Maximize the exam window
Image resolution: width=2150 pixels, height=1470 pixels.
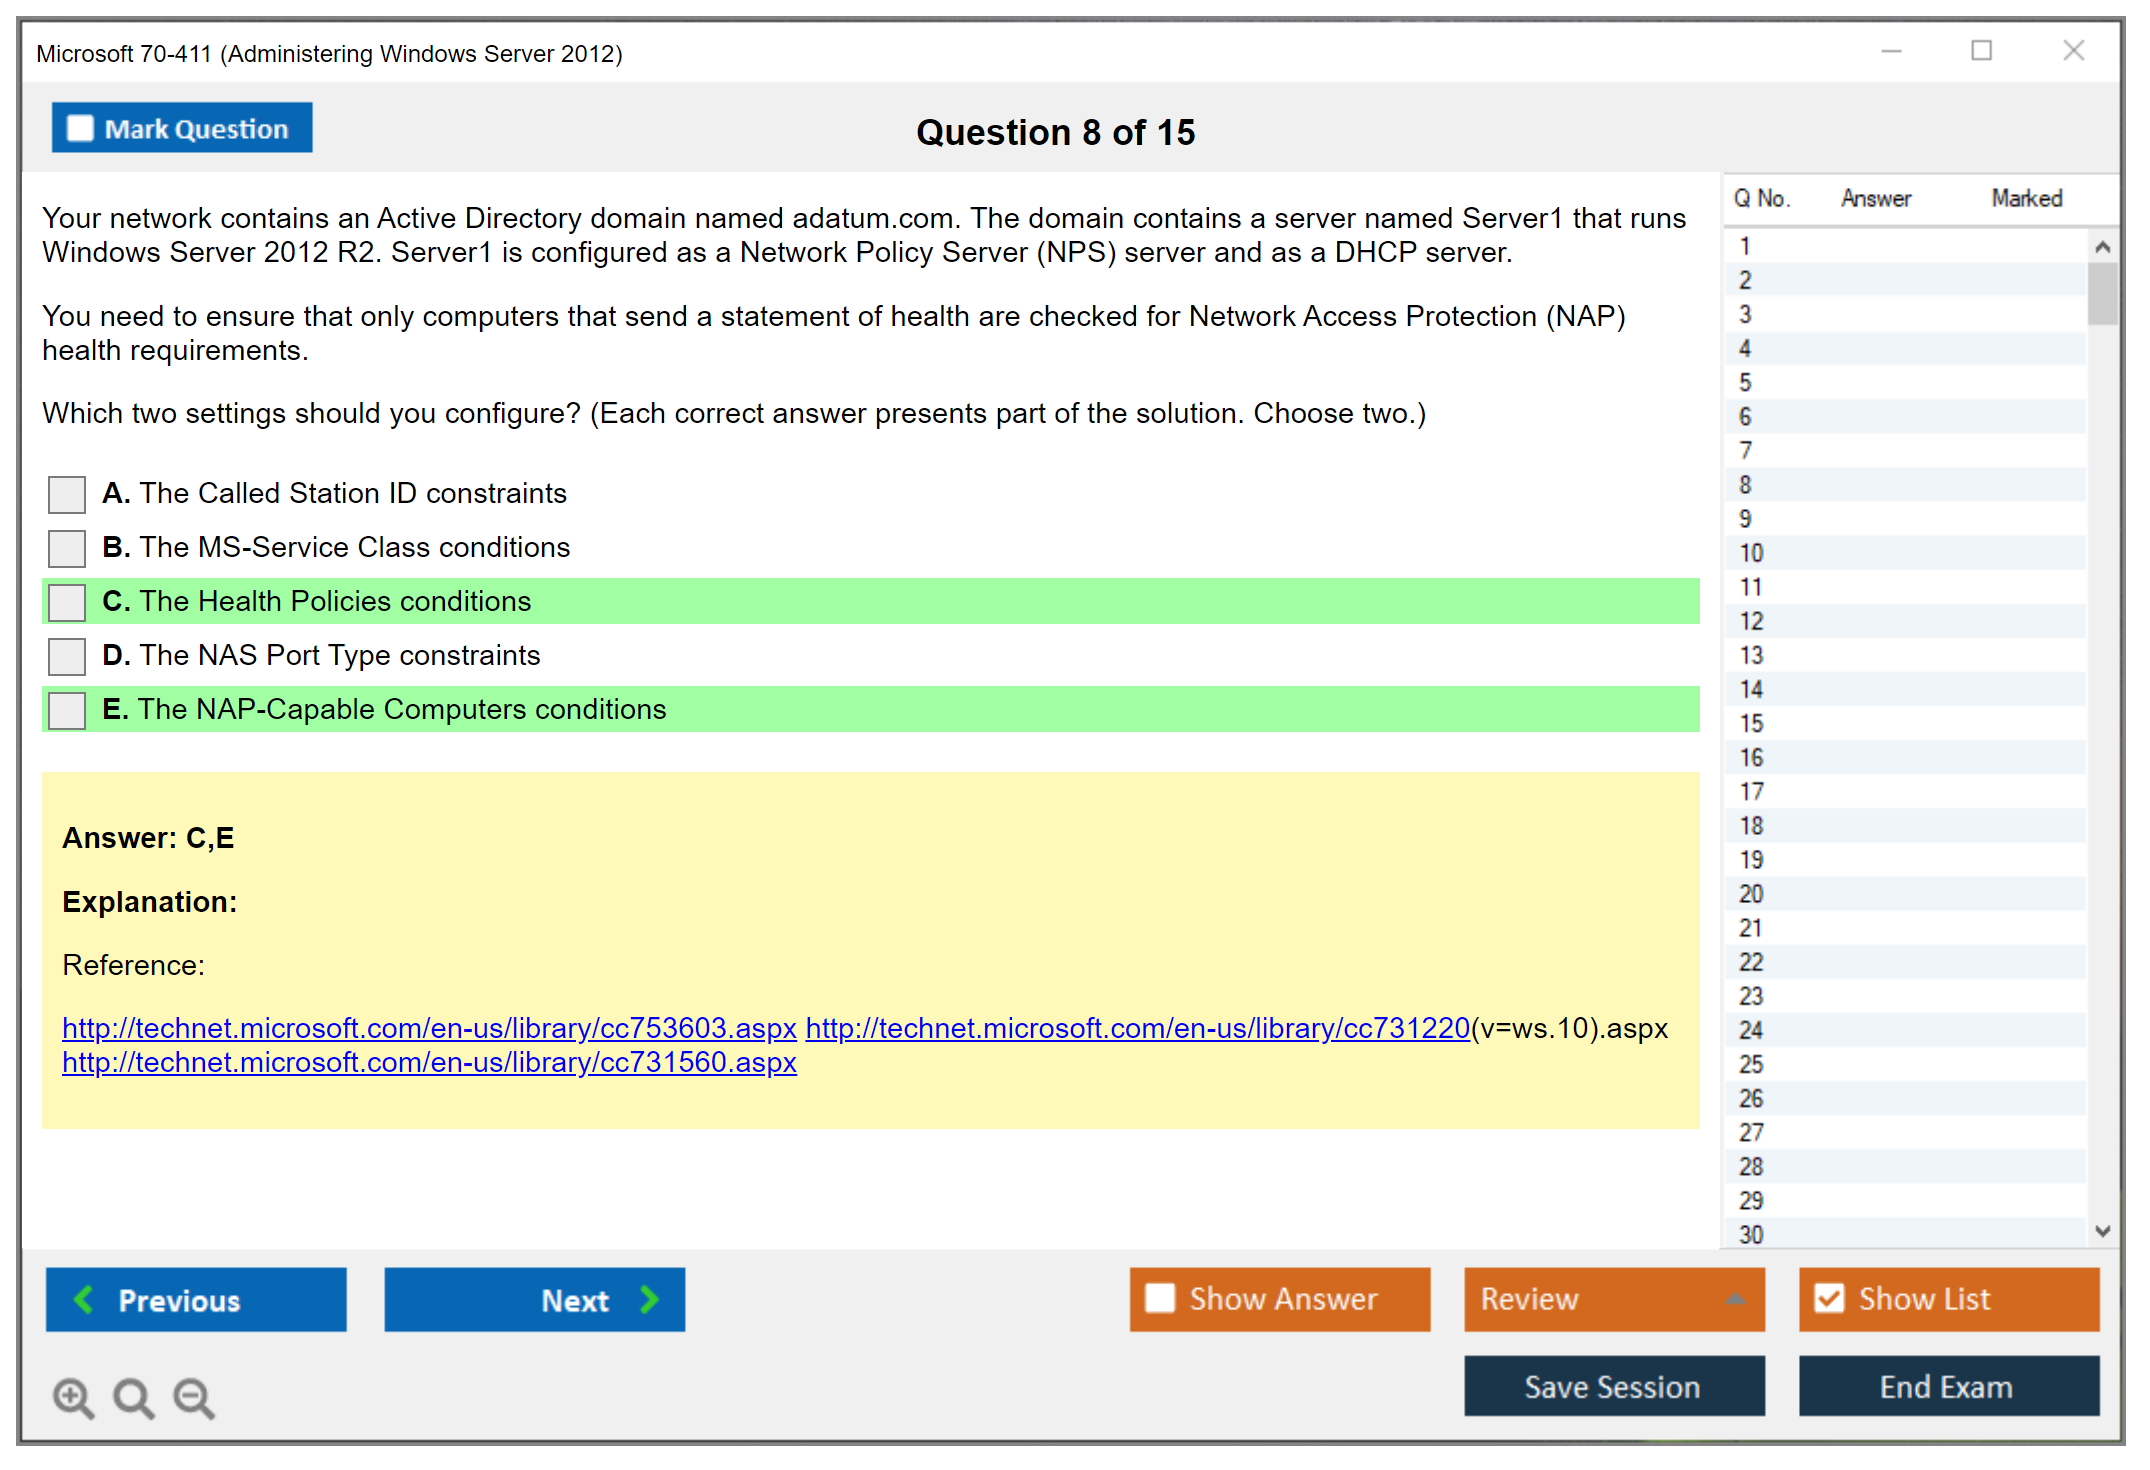click(x=1981, y=50)
